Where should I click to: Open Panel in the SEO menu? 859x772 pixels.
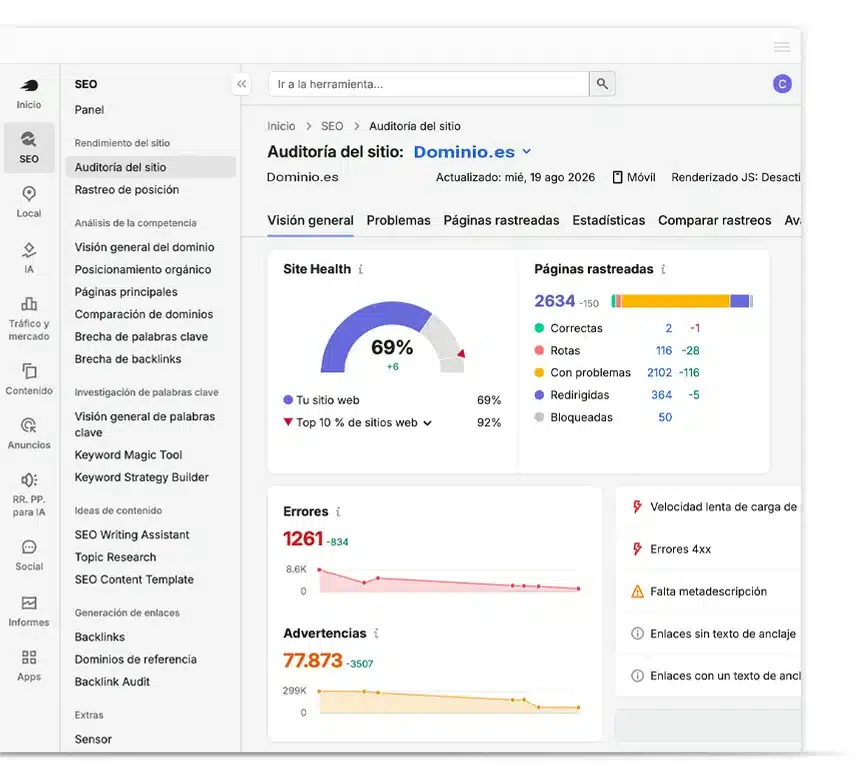pyautogui.click(x=89, y=110)
